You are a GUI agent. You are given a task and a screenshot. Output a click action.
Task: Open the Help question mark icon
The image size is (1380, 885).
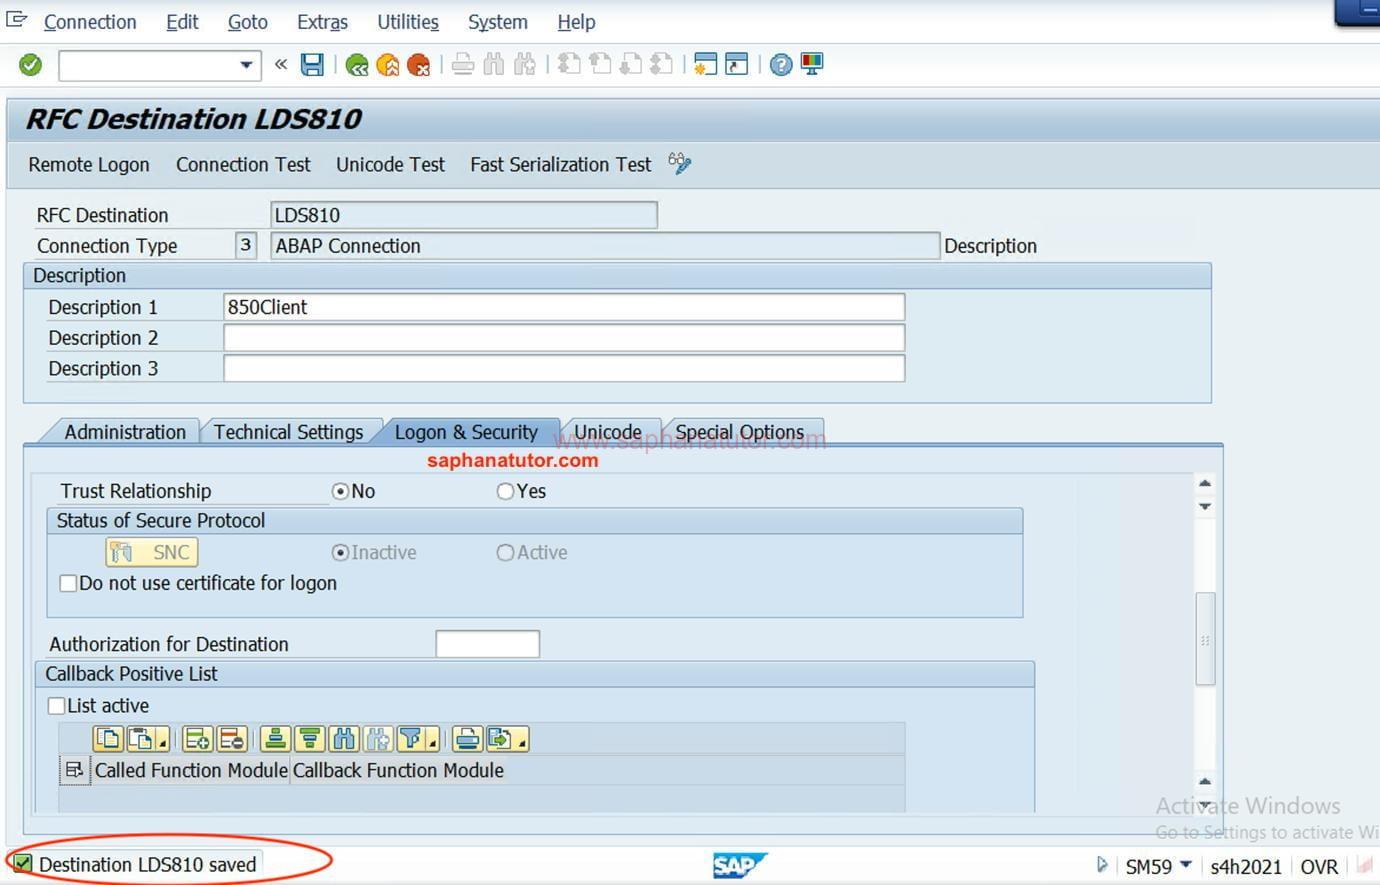(781, 65)
